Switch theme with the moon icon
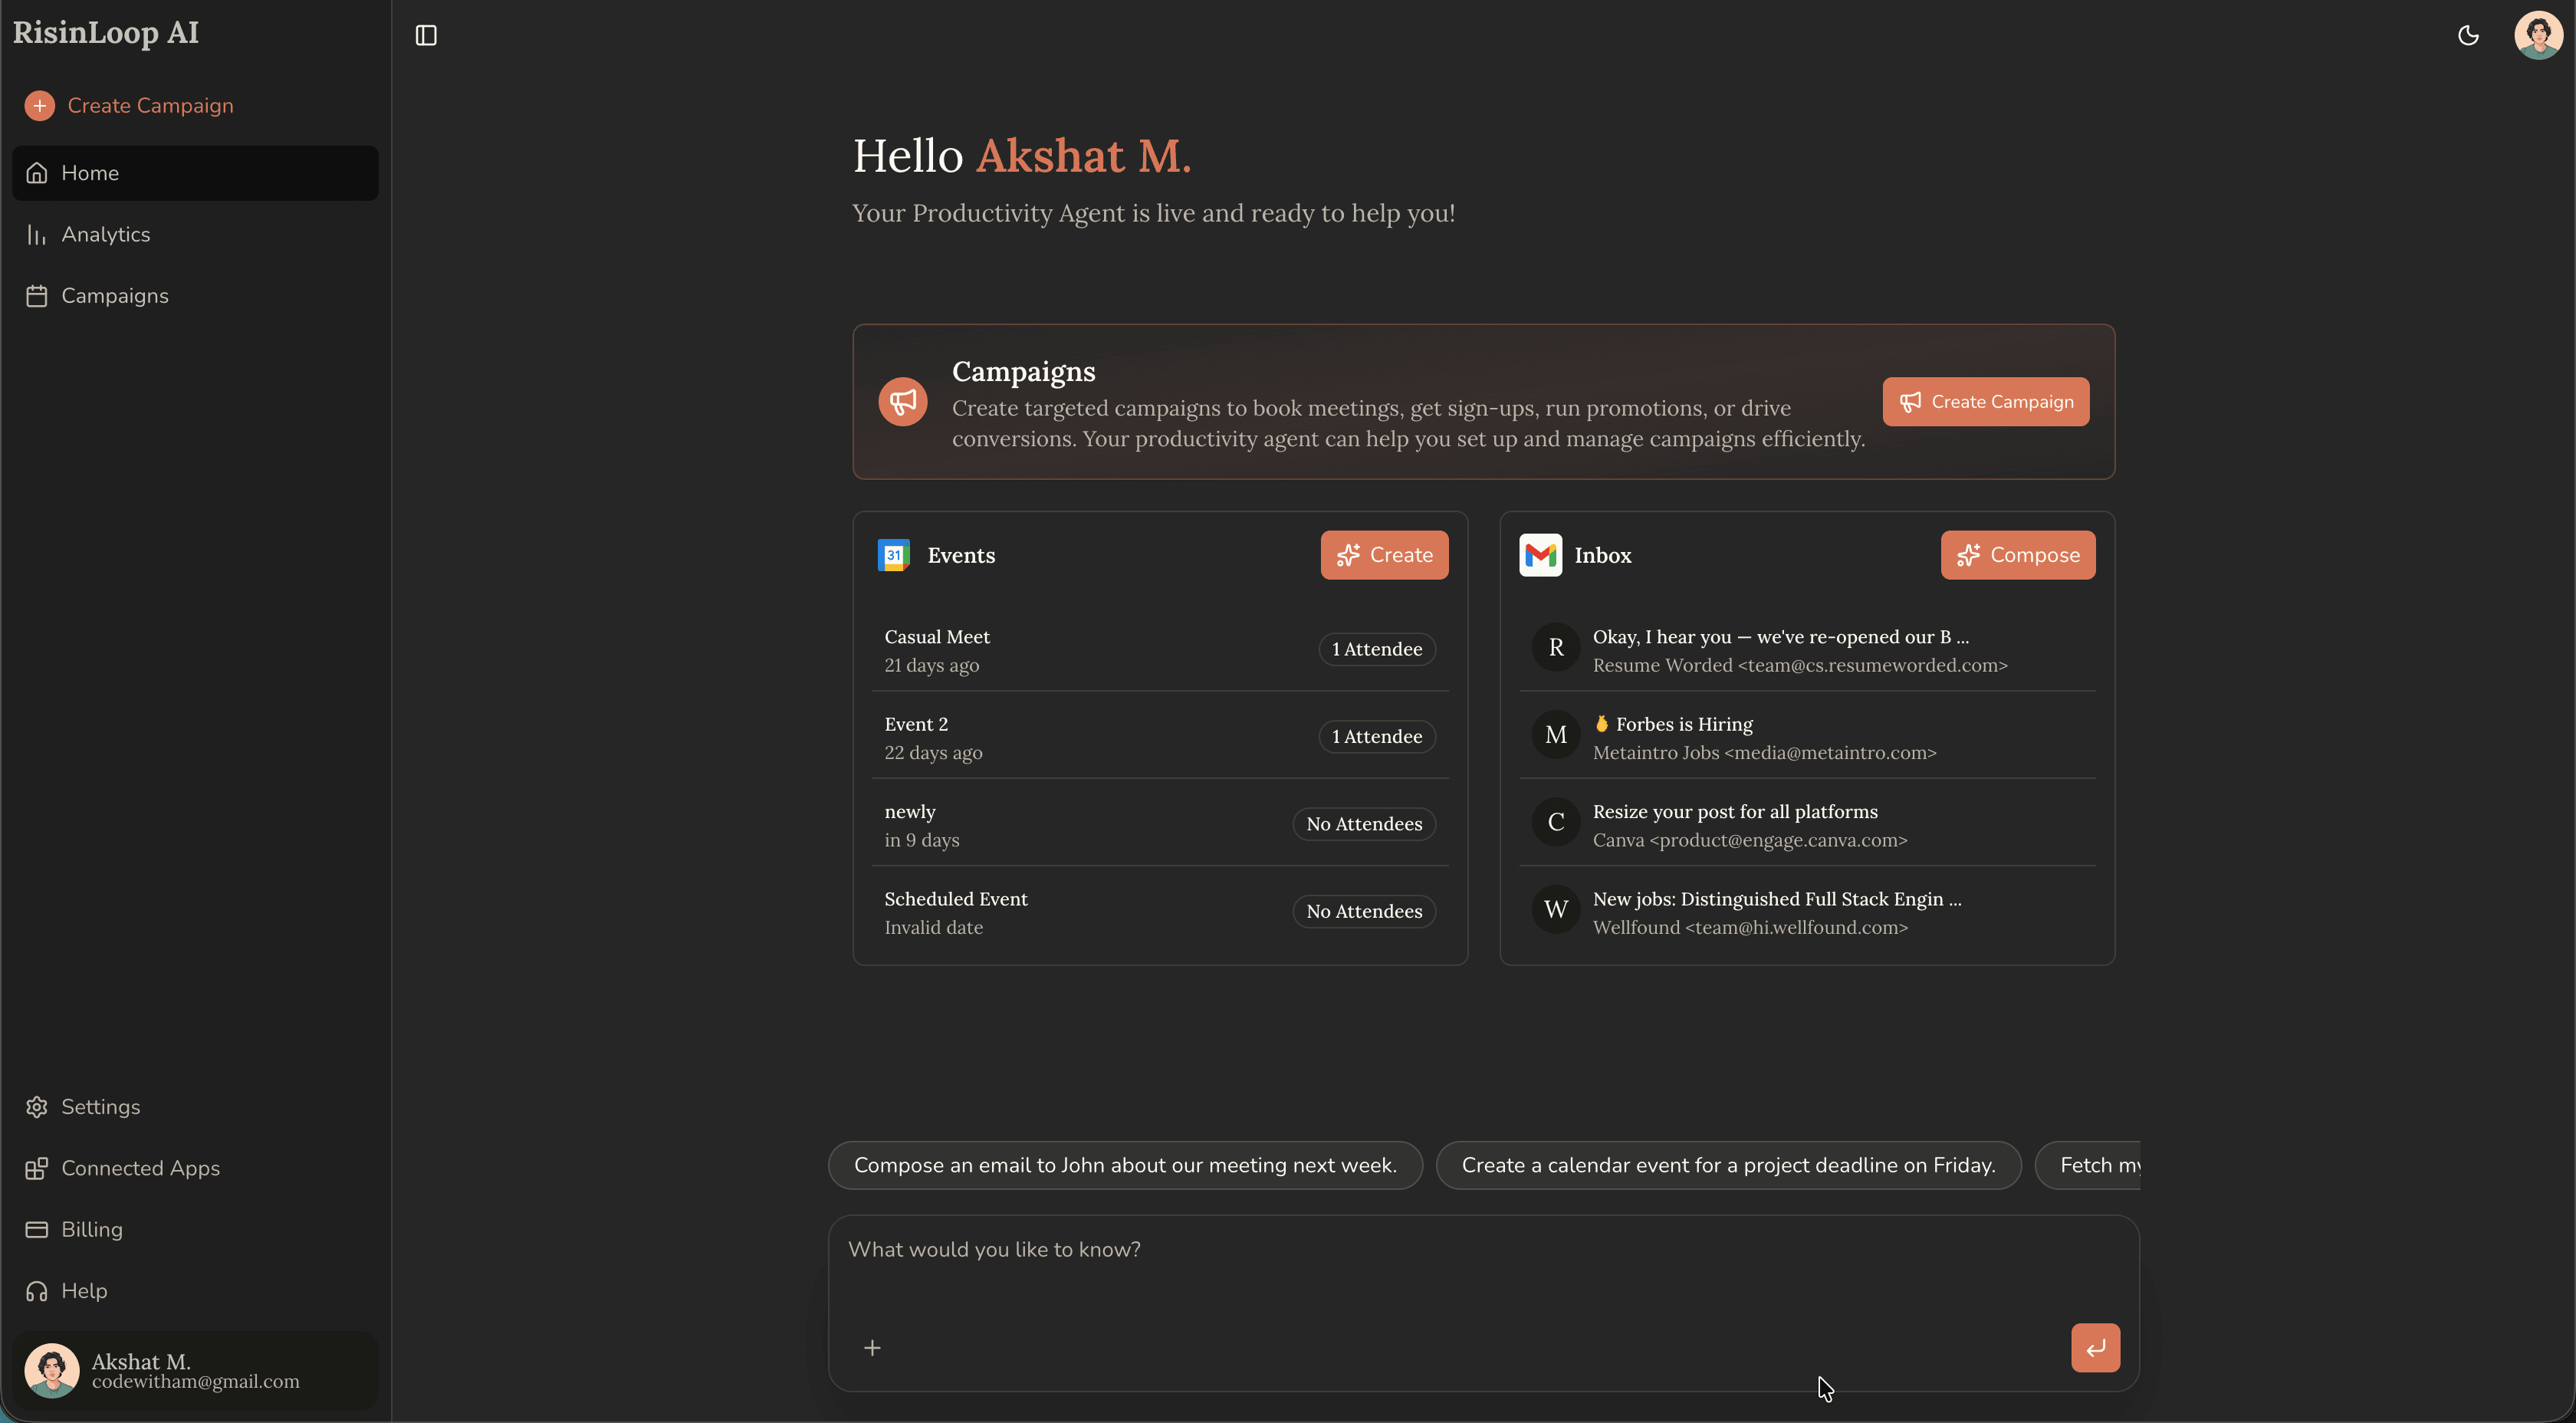Image resolution: width=2576 pixels, height=1423 pixels. click(x=2468, y=36)
